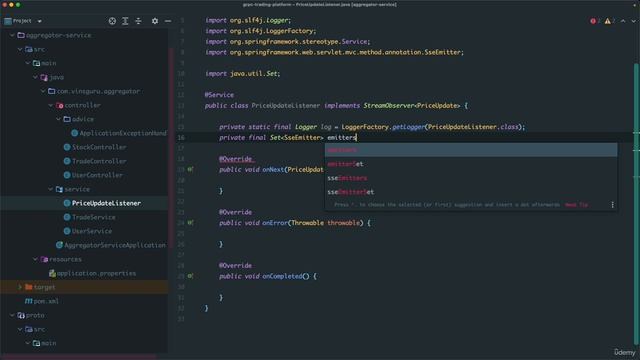The height and width of the screenshot is (360, 640).
Task: Click the SseEmitter import line
Action: 334,52
